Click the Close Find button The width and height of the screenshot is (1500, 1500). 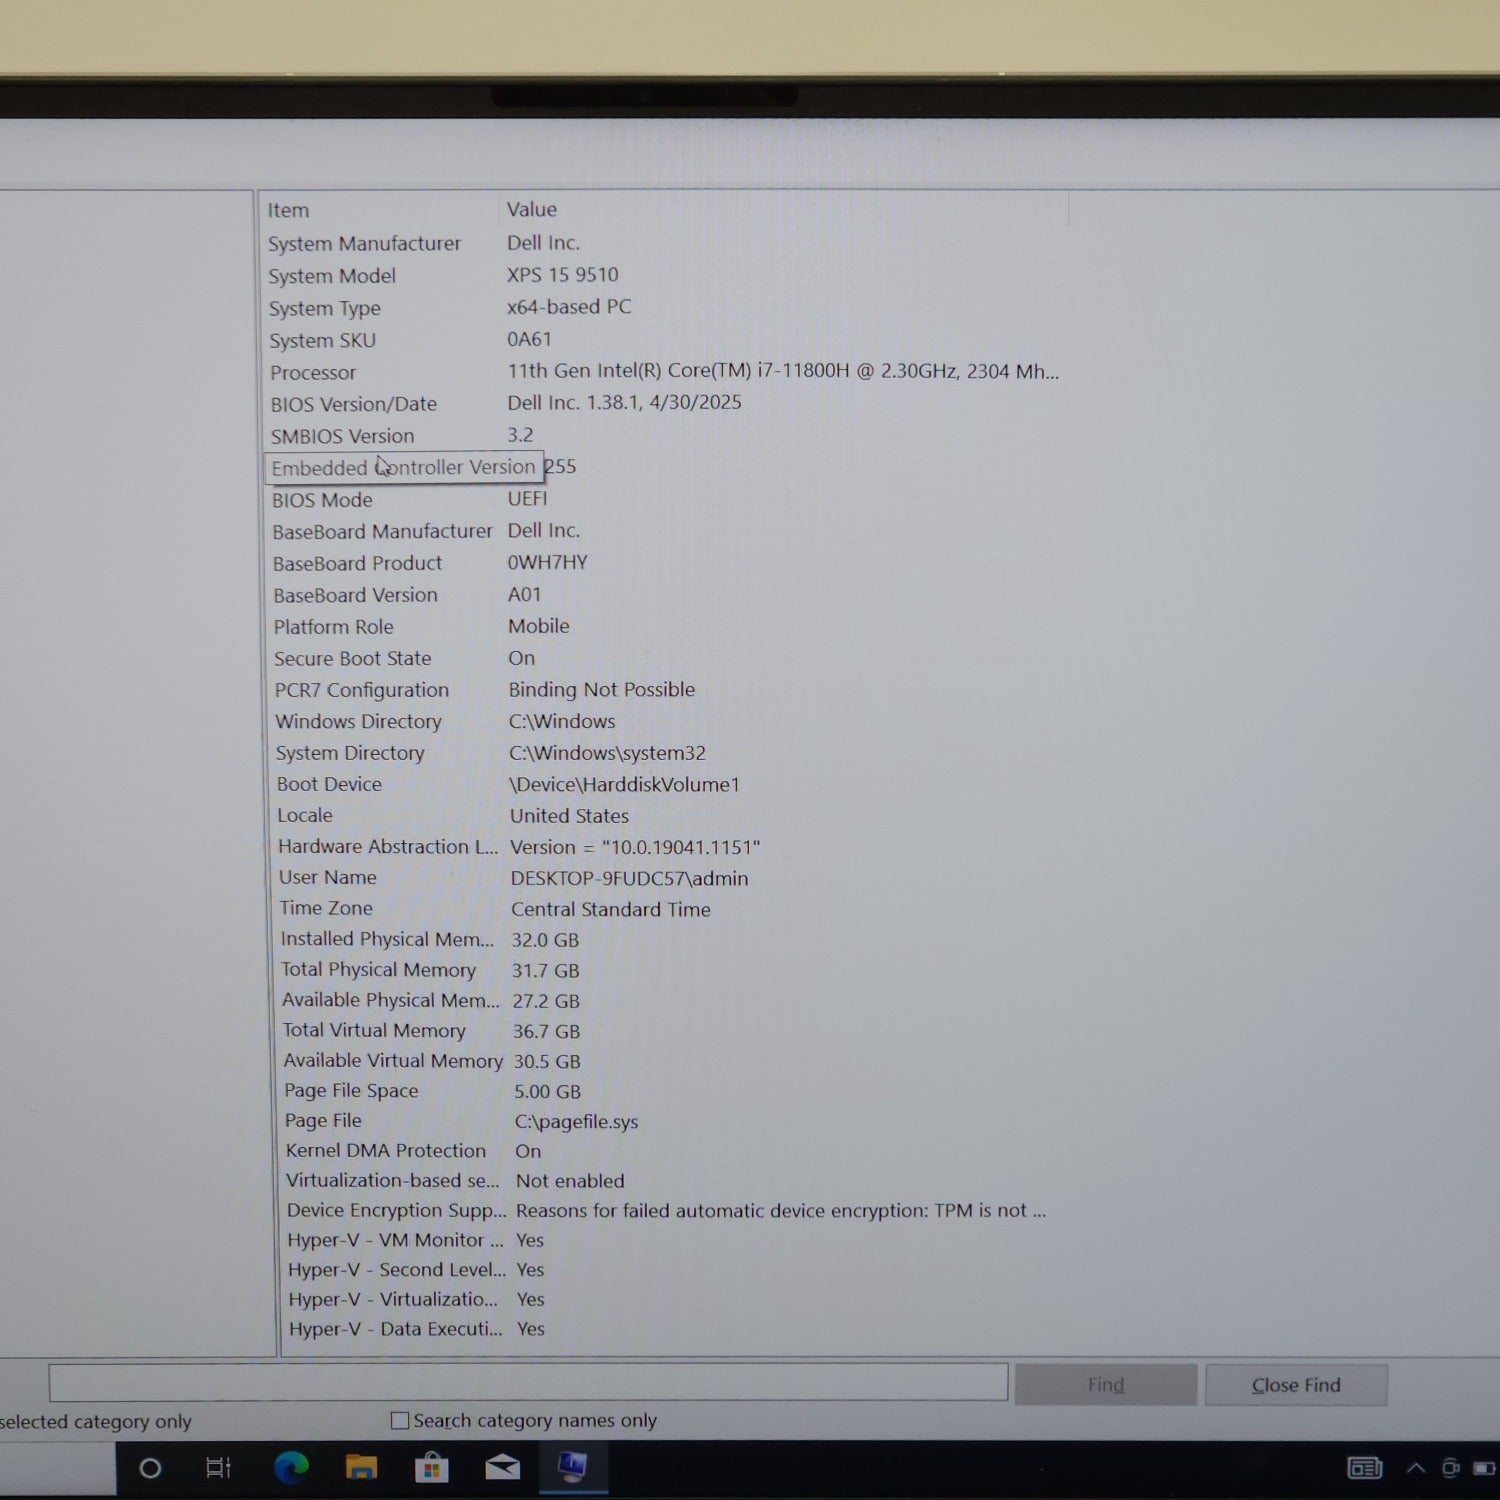(x=1295, y=1385)
